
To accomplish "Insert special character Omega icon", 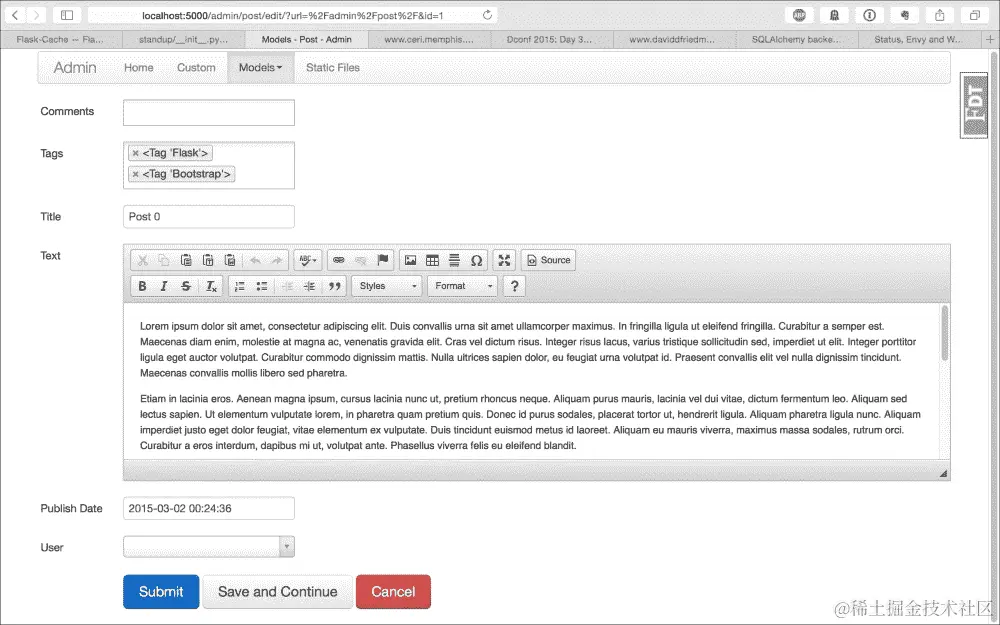I will [476, 260].
